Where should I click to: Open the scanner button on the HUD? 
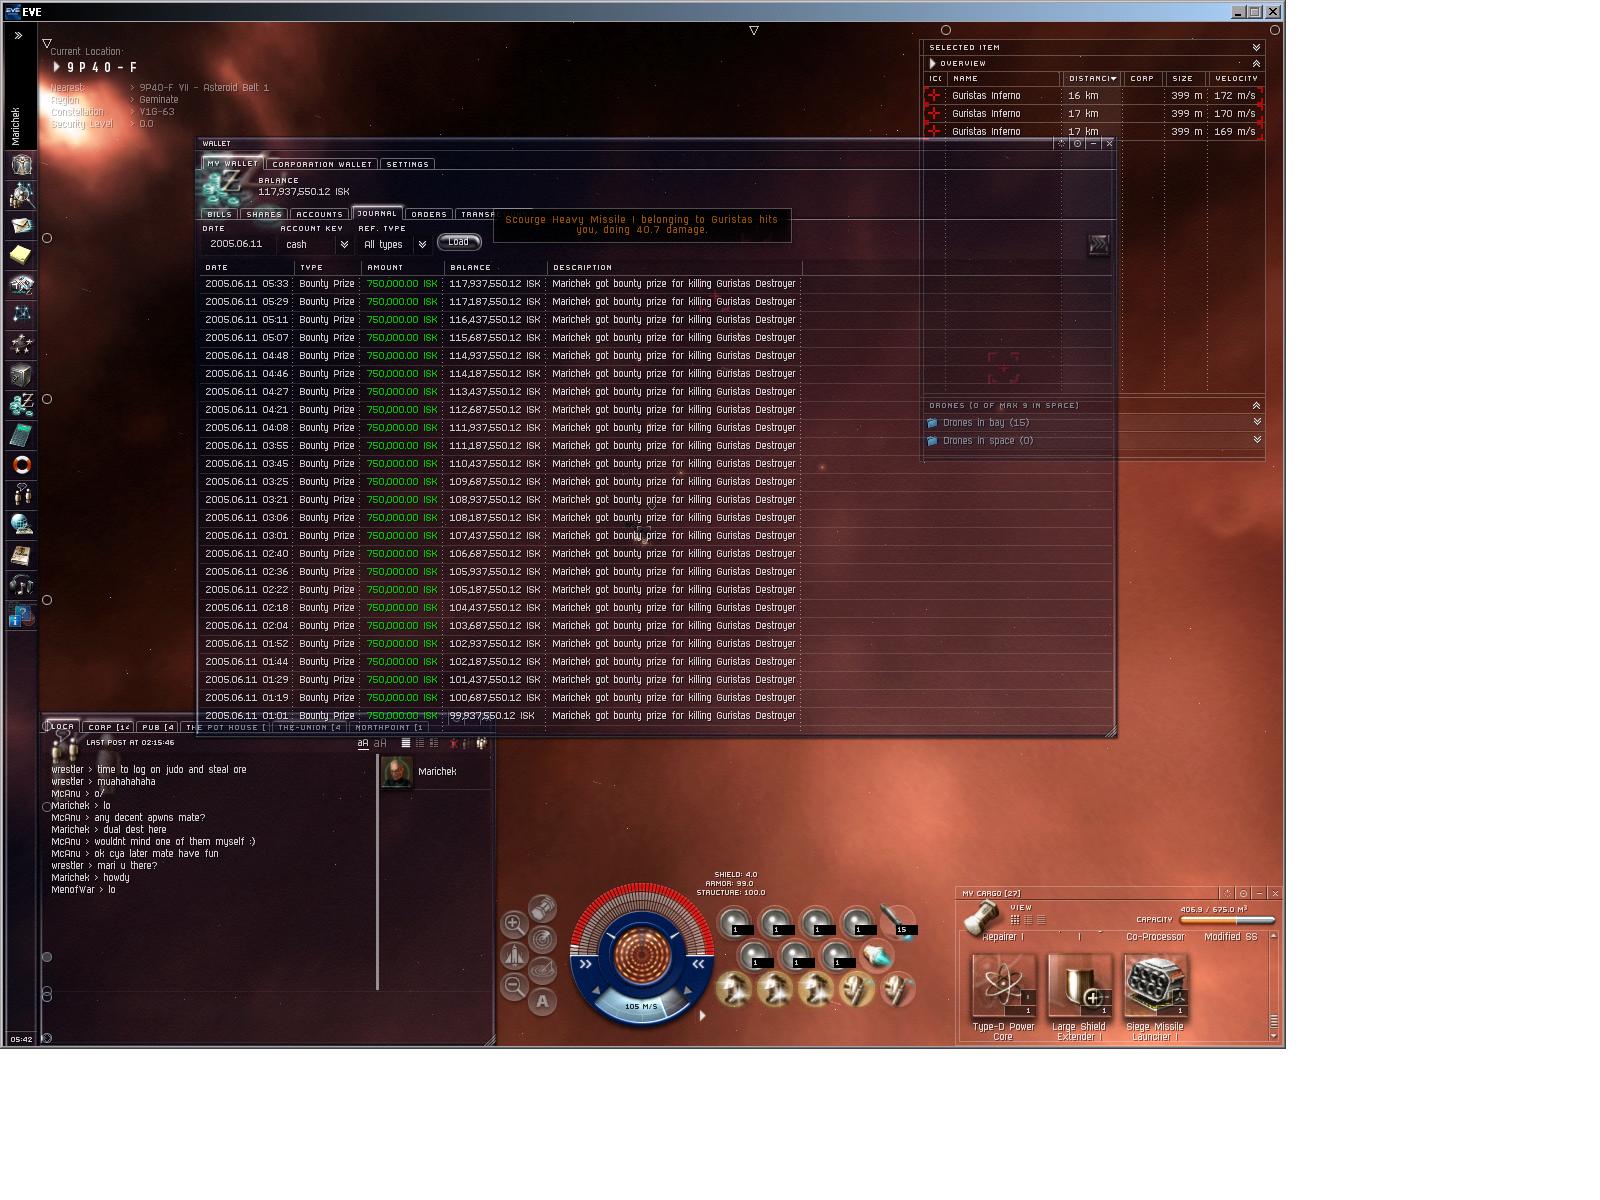[x=542, y=939]
